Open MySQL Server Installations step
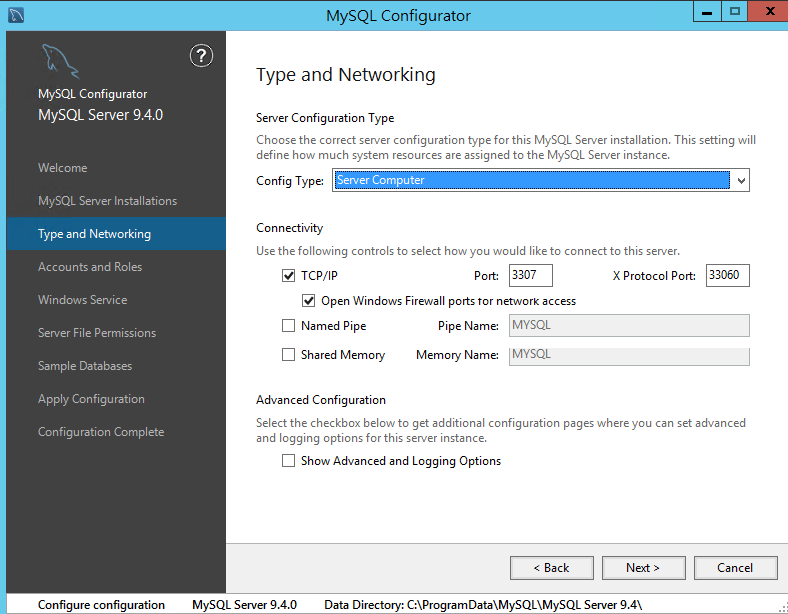788x614 pixels. tap(108, 201)
